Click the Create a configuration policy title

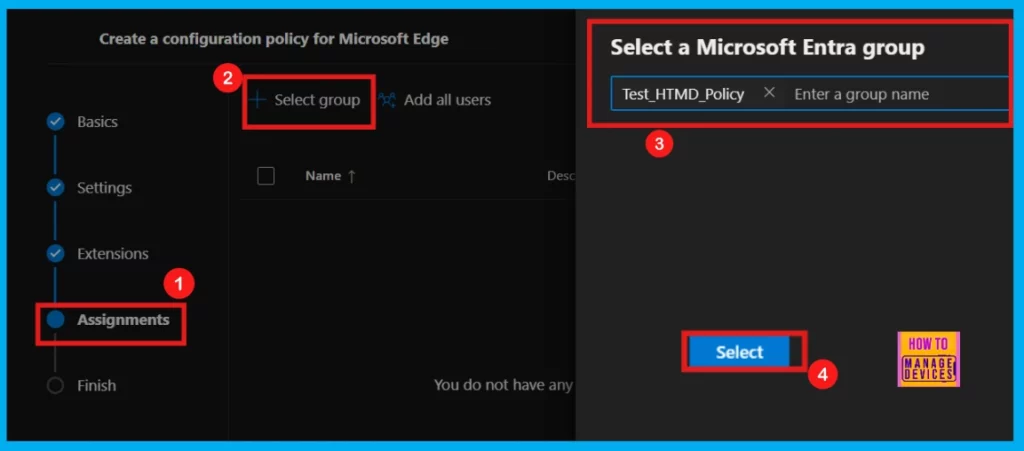click(274, 39)
